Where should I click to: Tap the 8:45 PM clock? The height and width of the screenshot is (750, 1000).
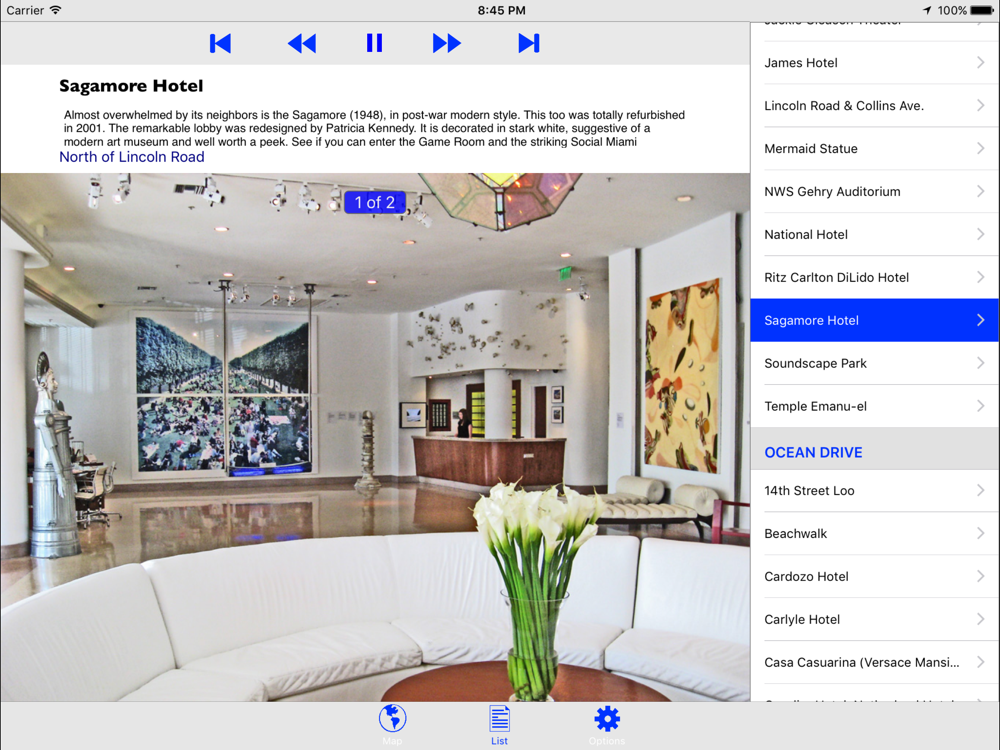click(x=501, y=10)
